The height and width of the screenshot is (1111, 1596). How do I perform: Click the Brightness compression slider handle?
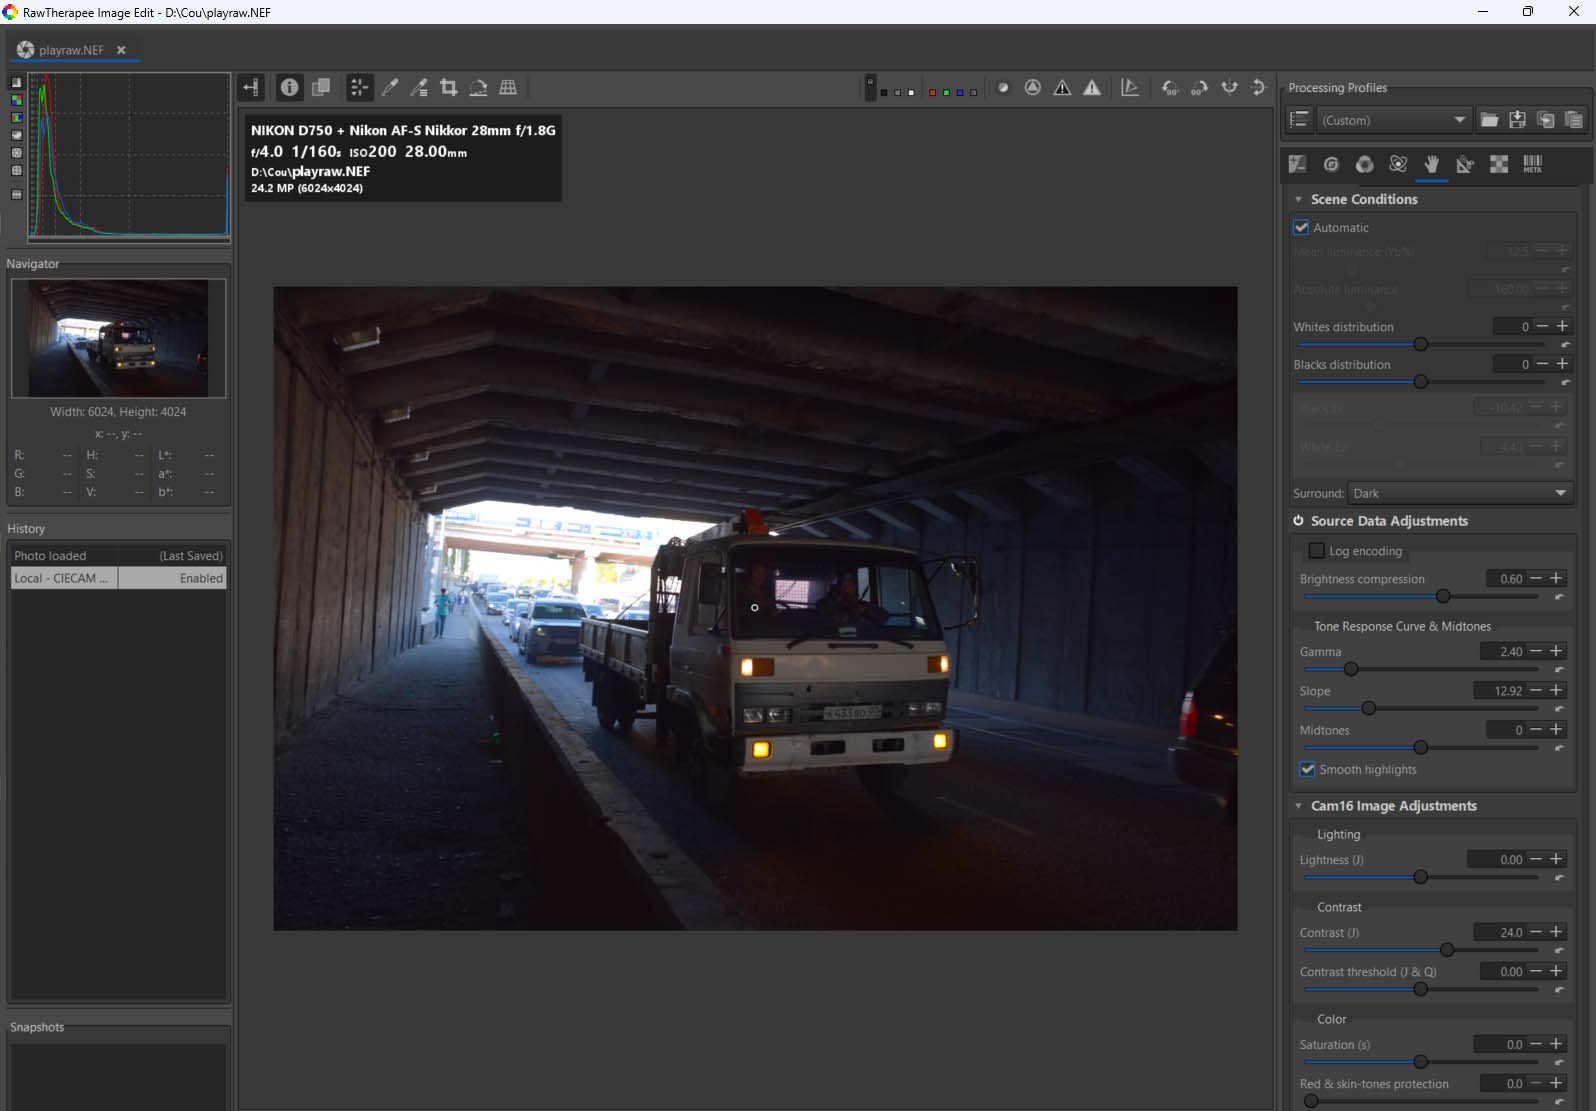1442,596
